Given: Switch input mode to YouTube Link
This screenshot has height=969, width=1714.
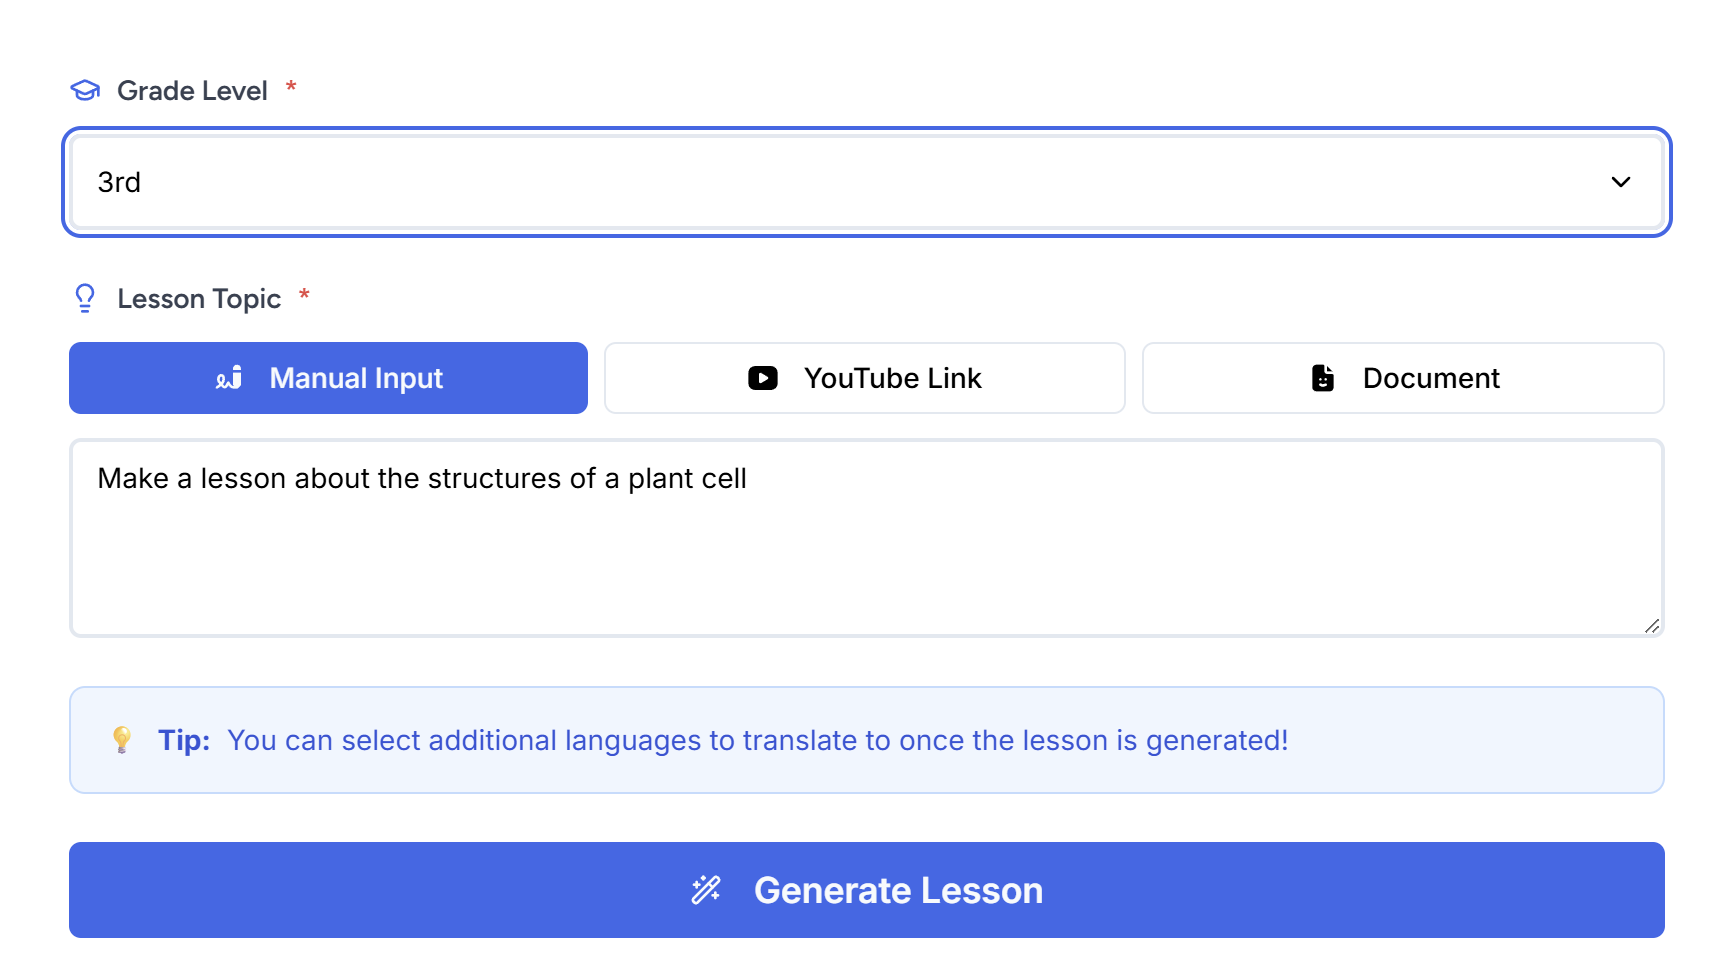Looking at the screenshot, I should coord(864,378).
